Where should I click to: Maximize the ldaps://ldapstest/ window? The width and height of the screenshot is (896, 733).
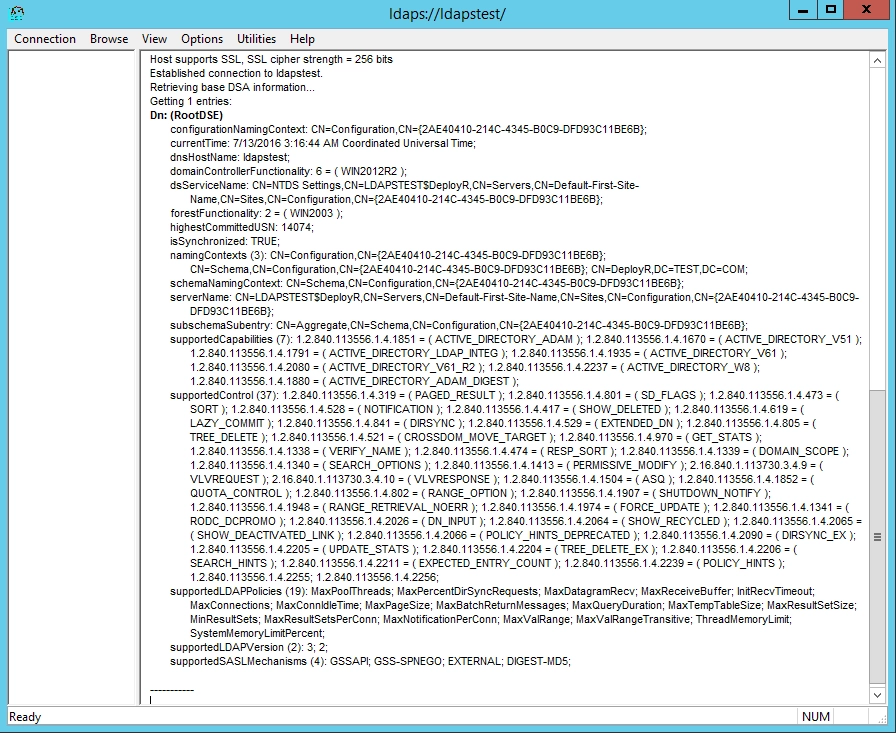click(830, 10)
